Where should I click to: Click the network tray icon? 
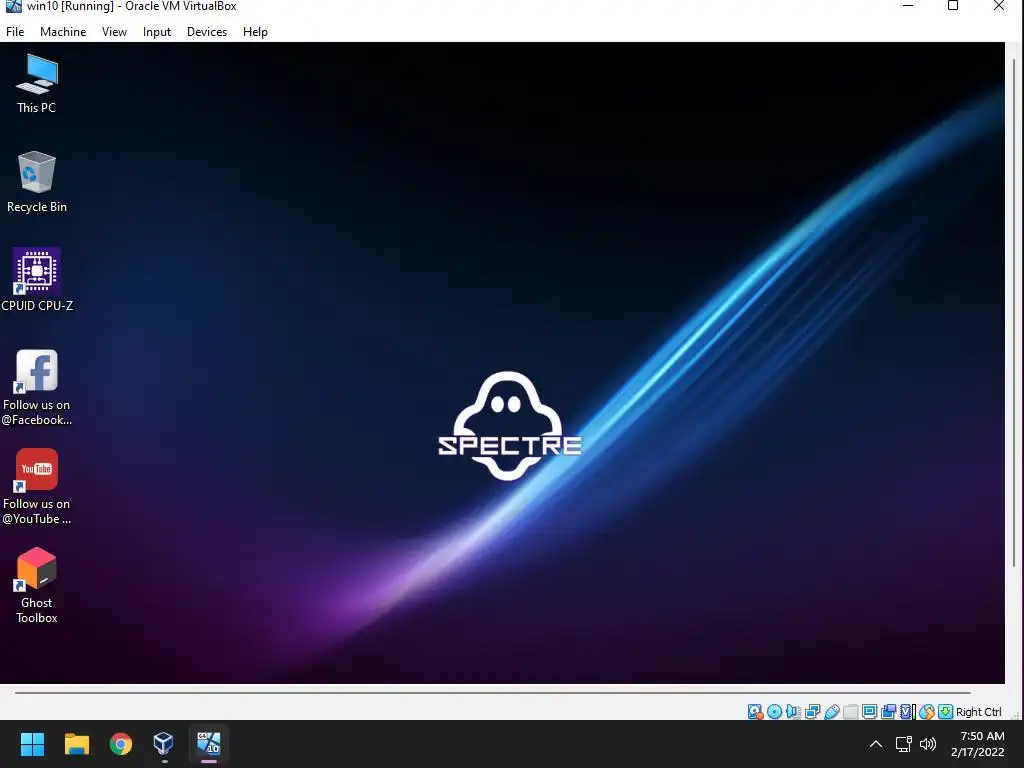point(903,744)
